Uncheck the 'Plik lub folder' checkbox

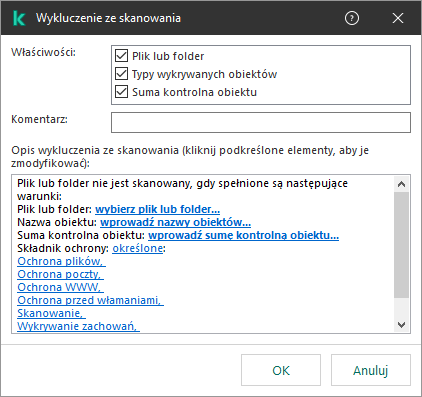121,56
